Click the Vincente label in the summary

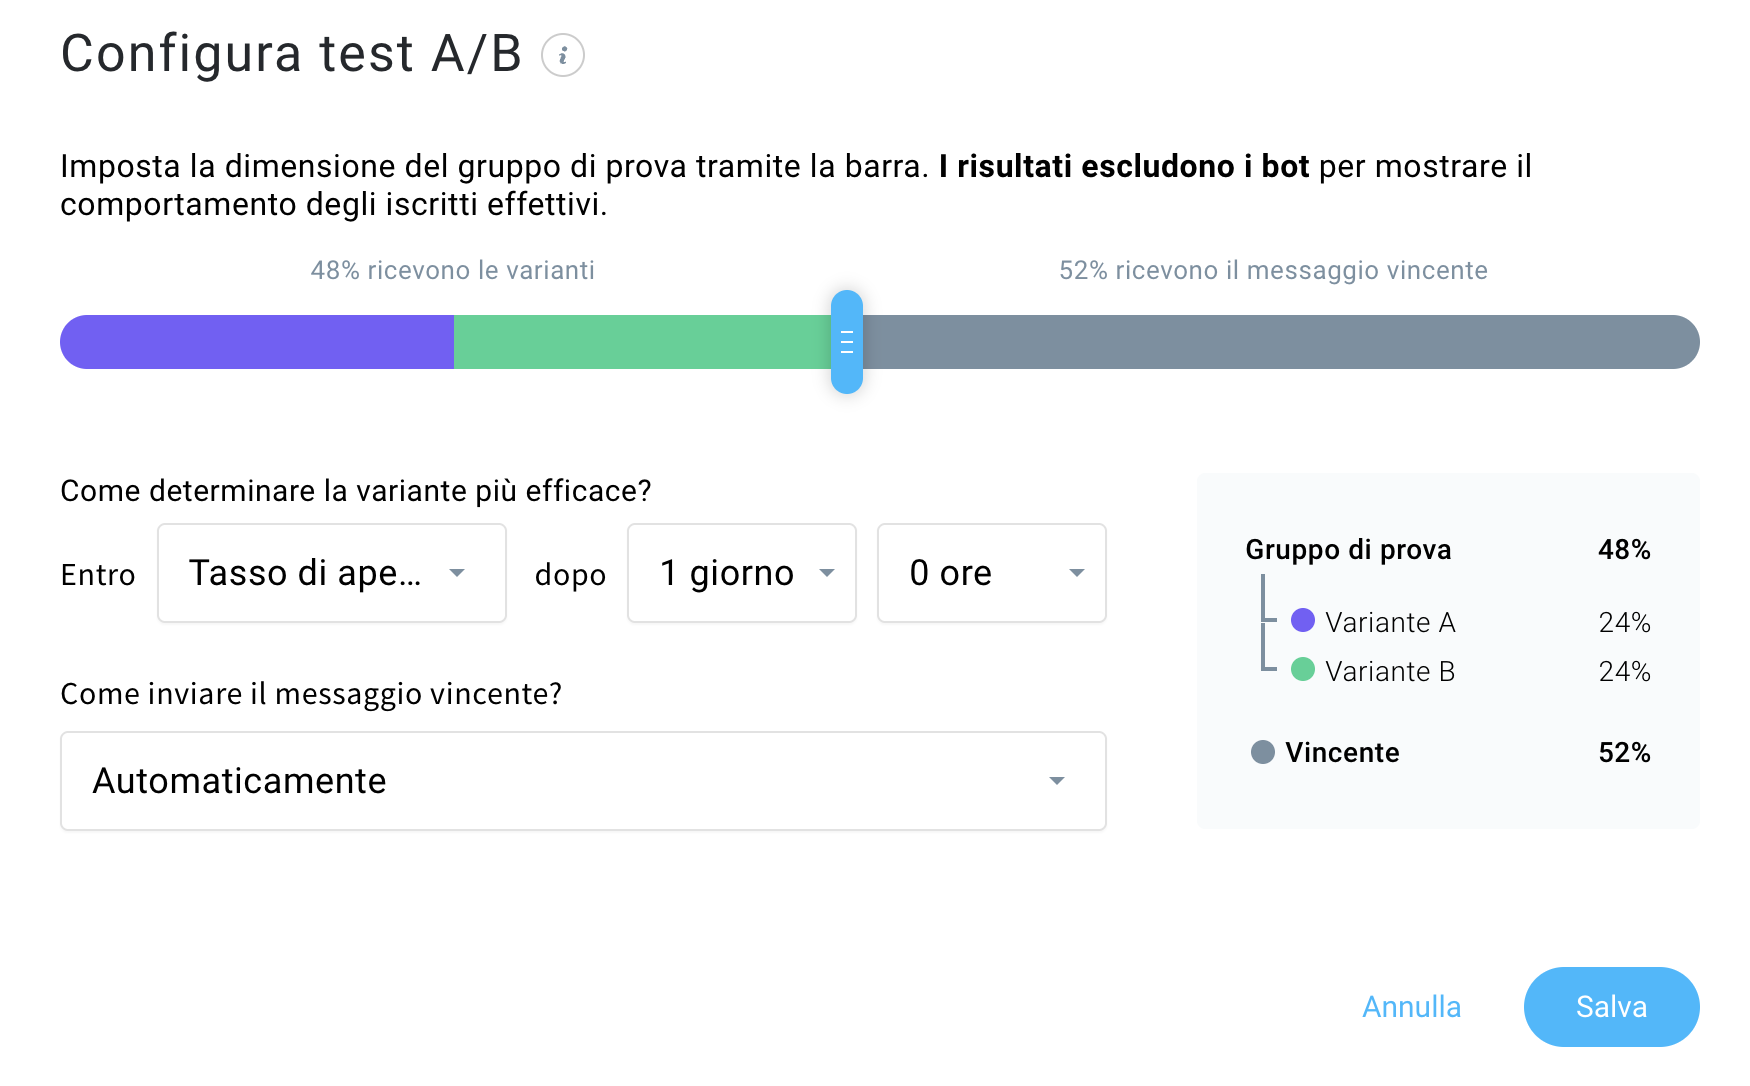pos(1342,753)
